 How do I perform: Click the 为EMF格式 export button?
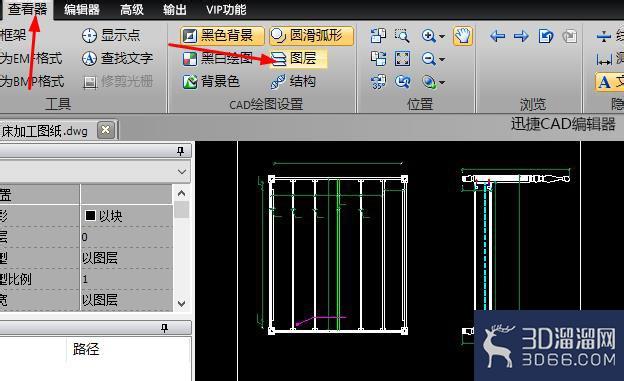click(31, 59)
